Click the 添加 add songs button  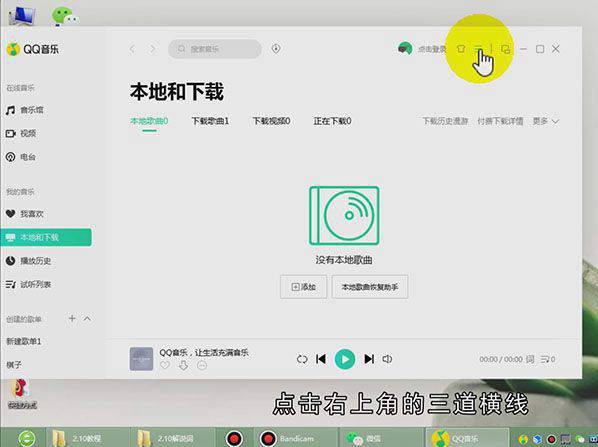coord(304,287)
